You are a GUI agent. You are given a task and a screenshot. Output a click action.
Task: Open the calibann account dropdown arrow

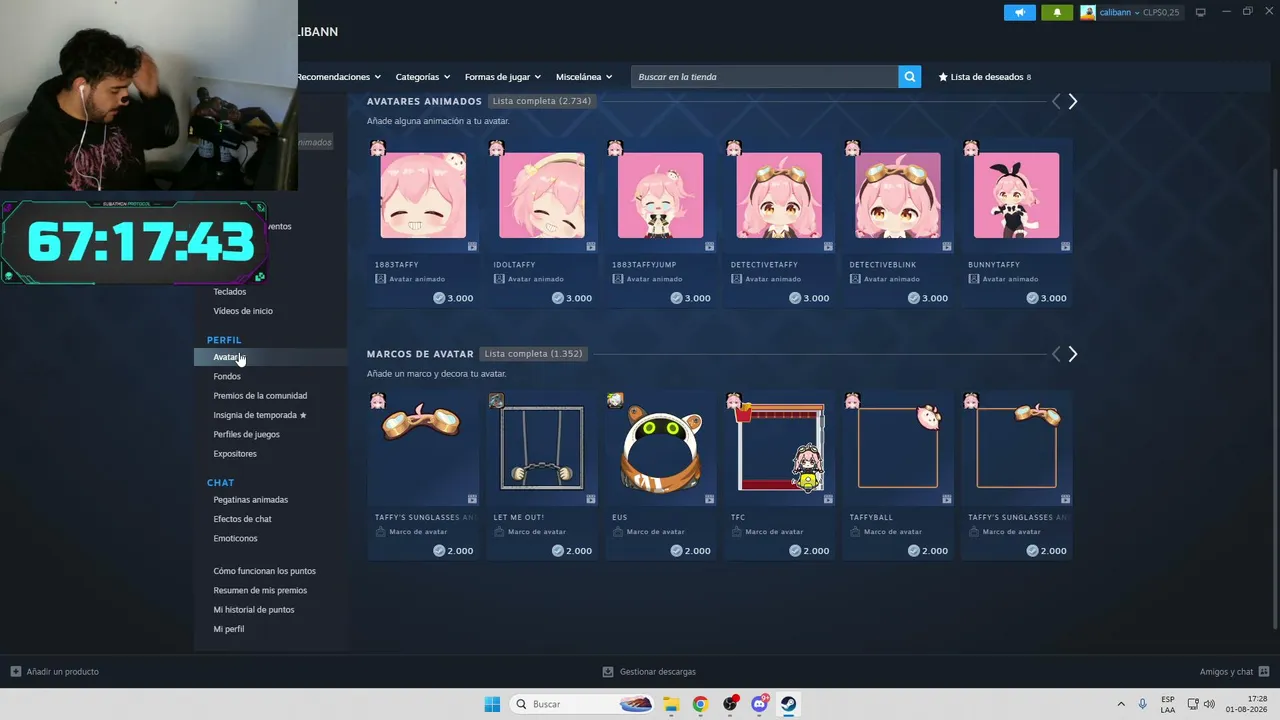click(1137, 13)
